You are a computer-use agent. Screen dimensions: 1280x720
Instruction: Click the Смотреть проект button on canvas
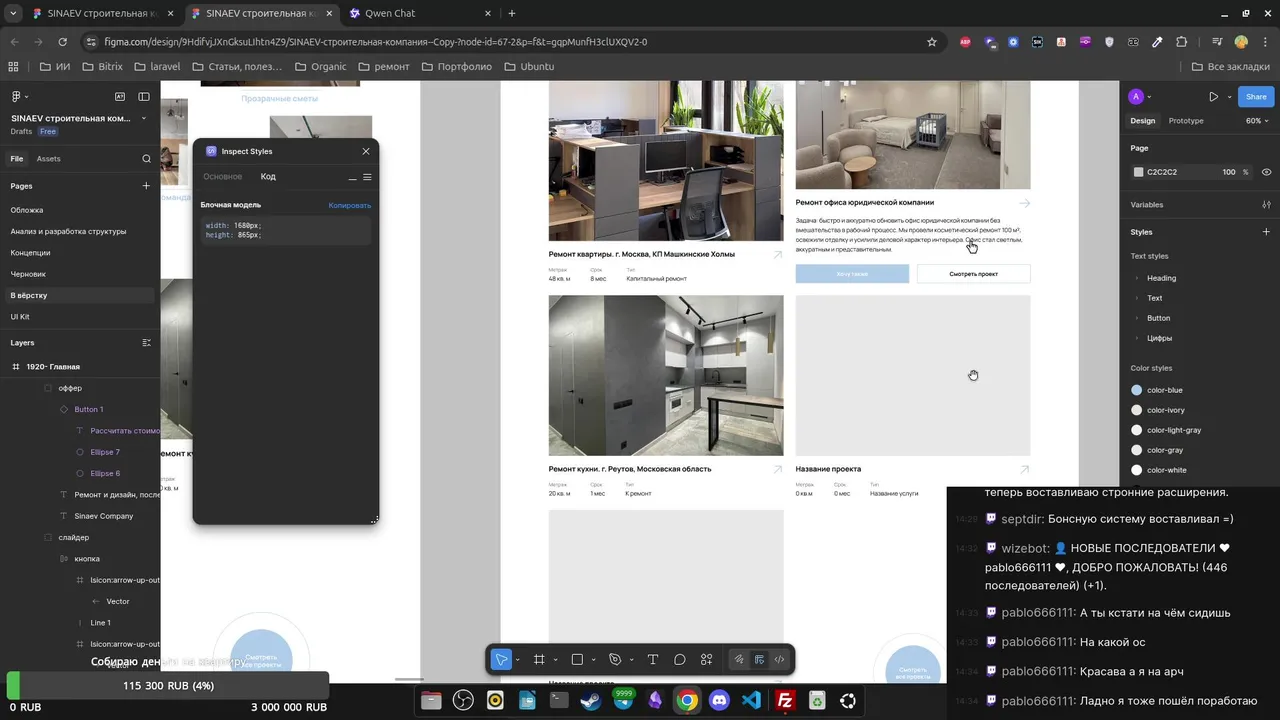(x=973, y=274)
